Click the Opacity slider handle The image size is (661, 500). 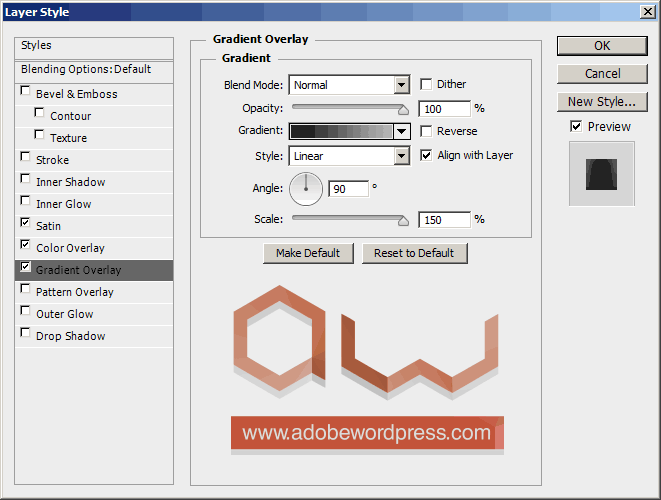[x=403, y=110]
